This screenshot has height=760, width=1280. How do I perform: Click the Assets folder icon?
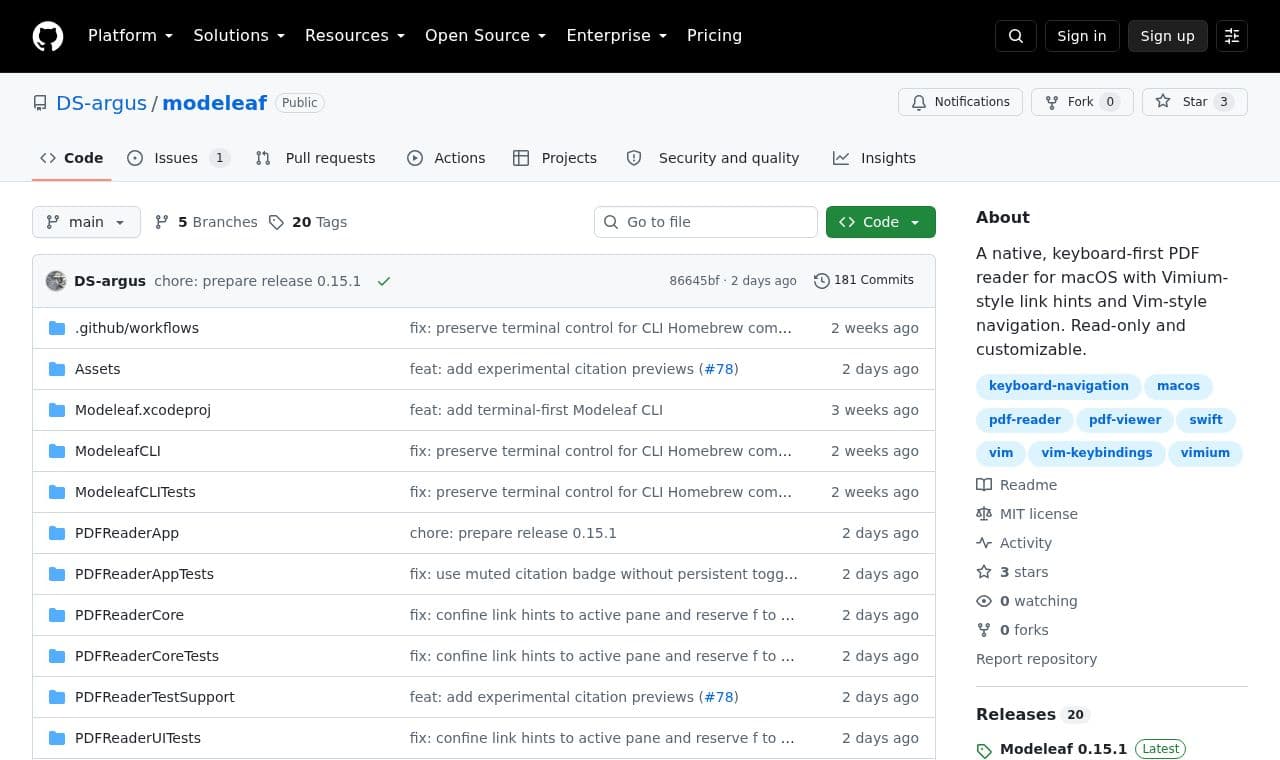57,369
